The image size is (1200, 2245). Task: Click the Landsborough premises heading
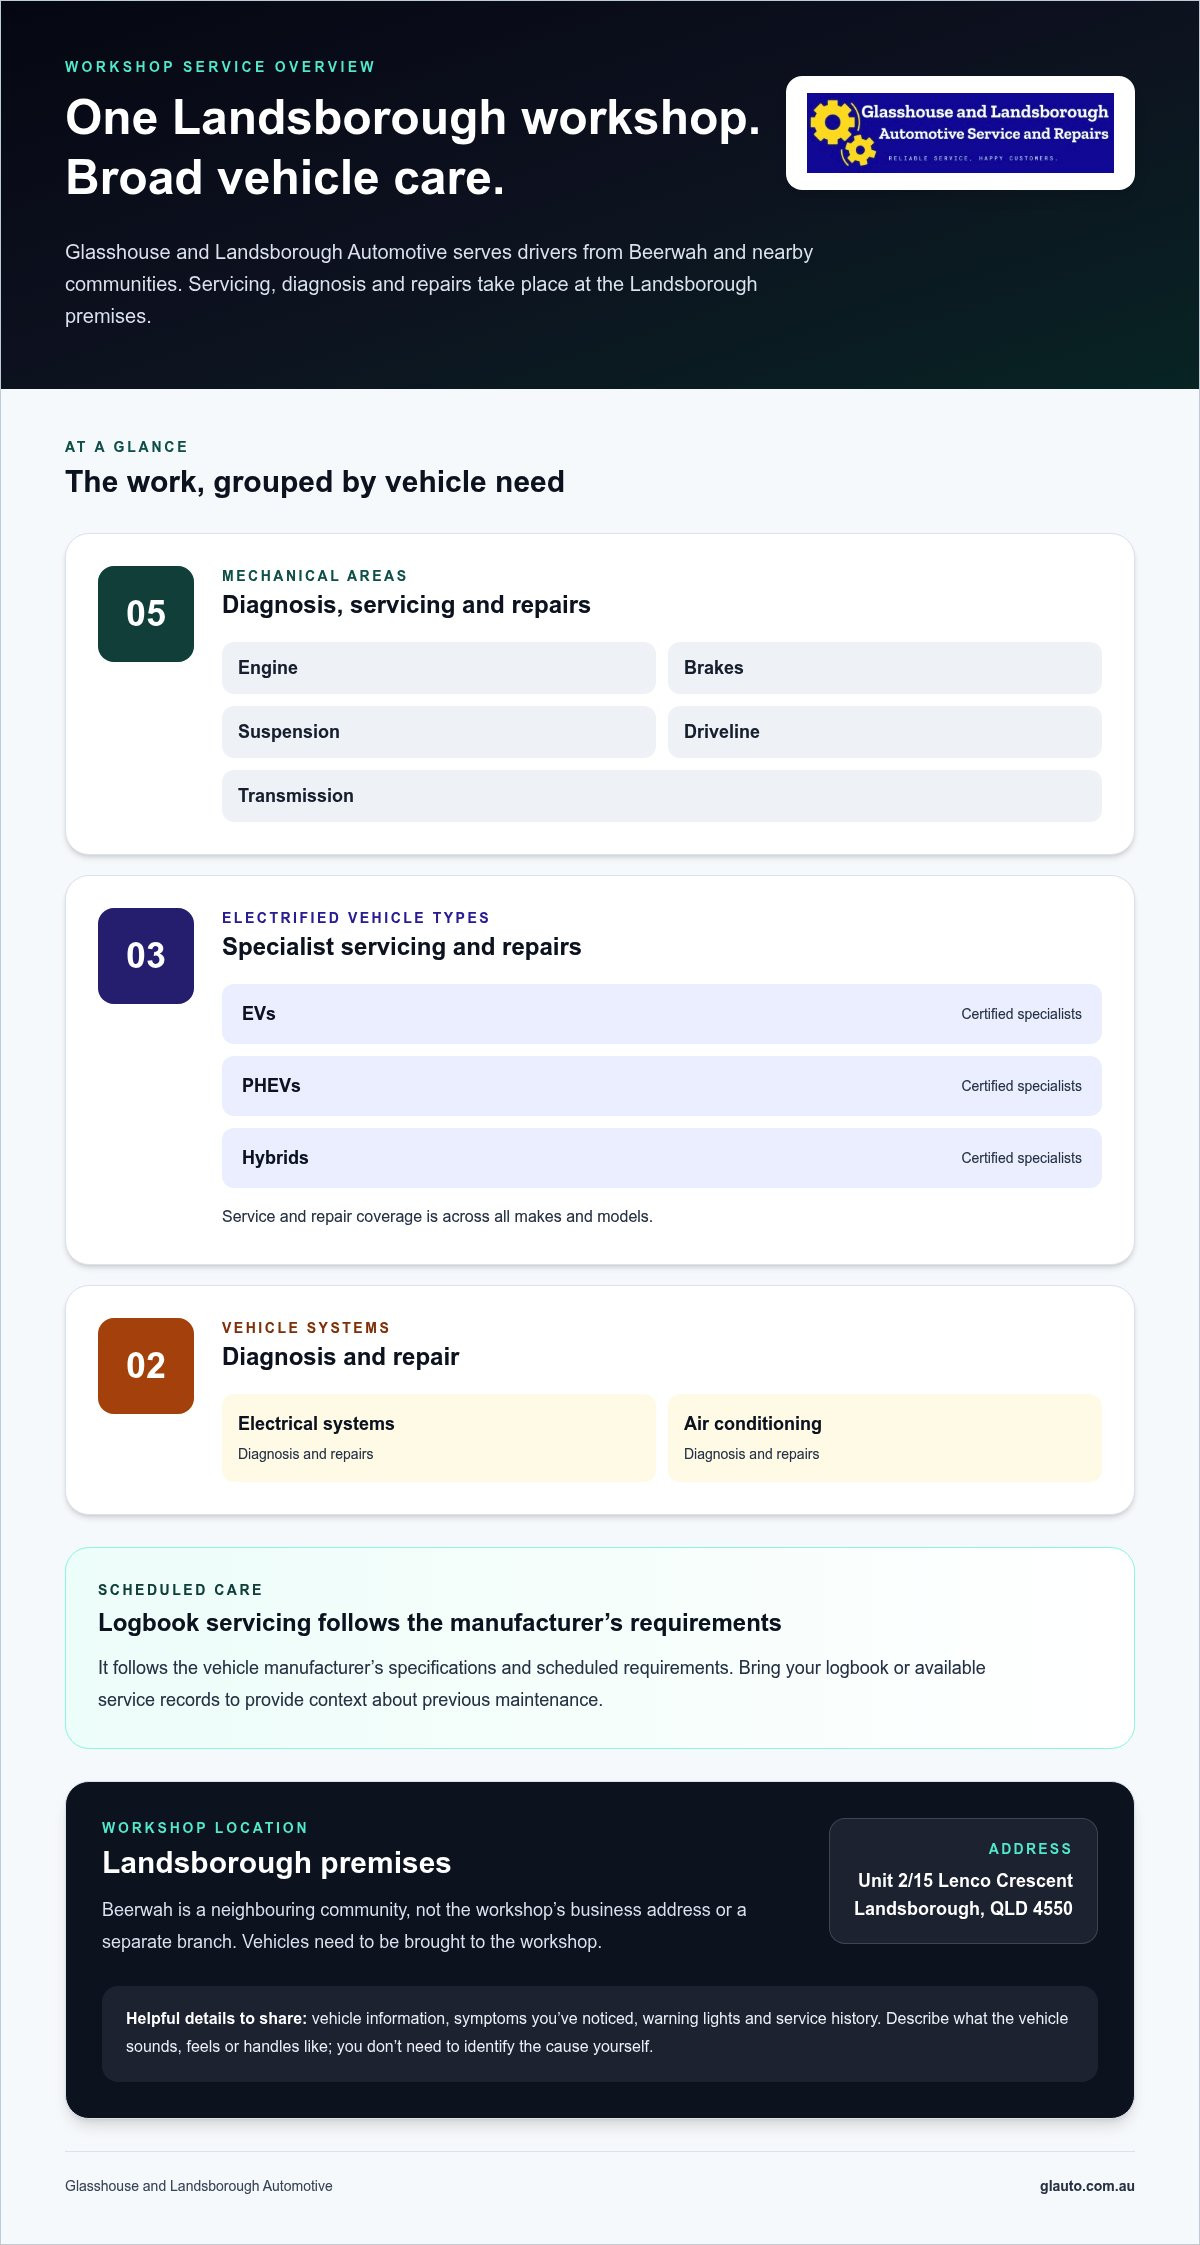tap(277, 1863)
